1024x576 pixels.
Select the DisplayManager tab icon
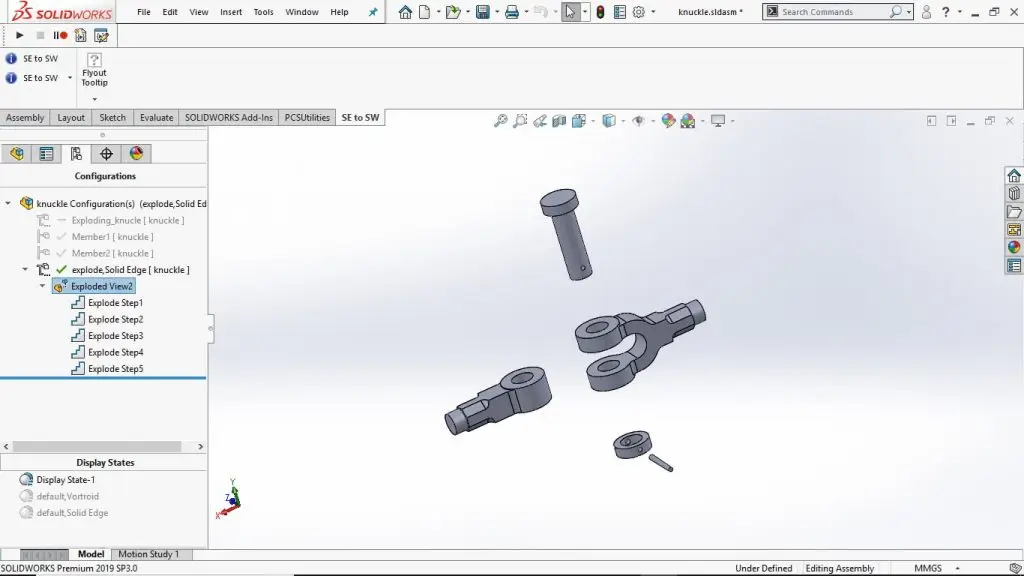138,153
